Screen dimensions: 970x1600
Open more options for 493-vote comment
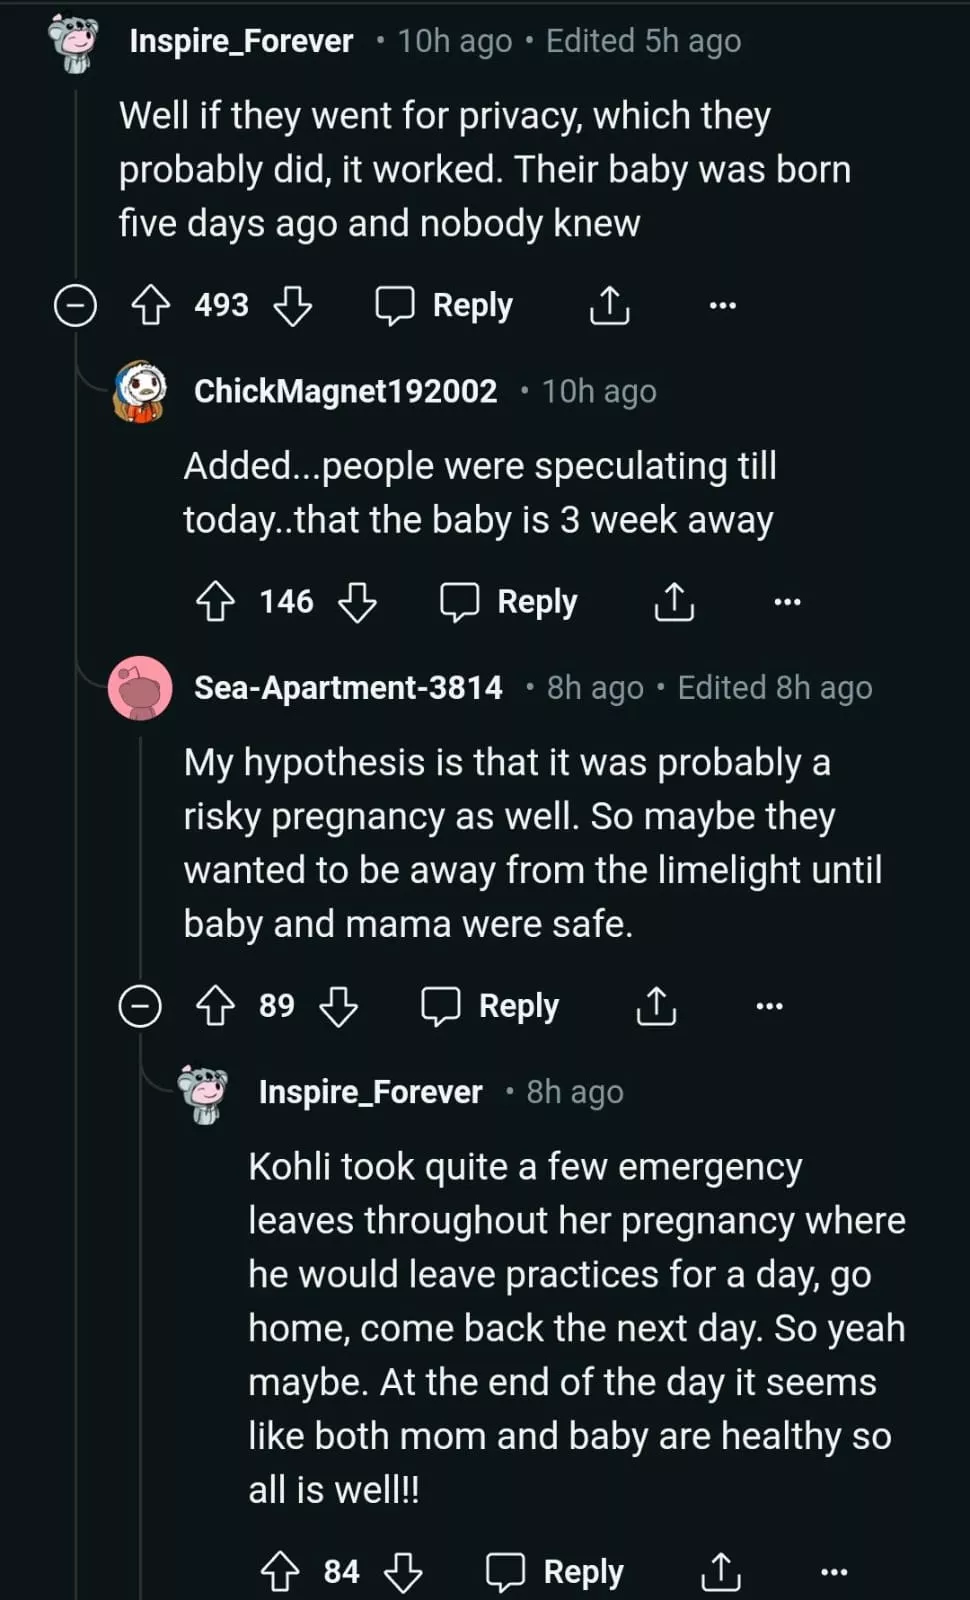point(722,305)
